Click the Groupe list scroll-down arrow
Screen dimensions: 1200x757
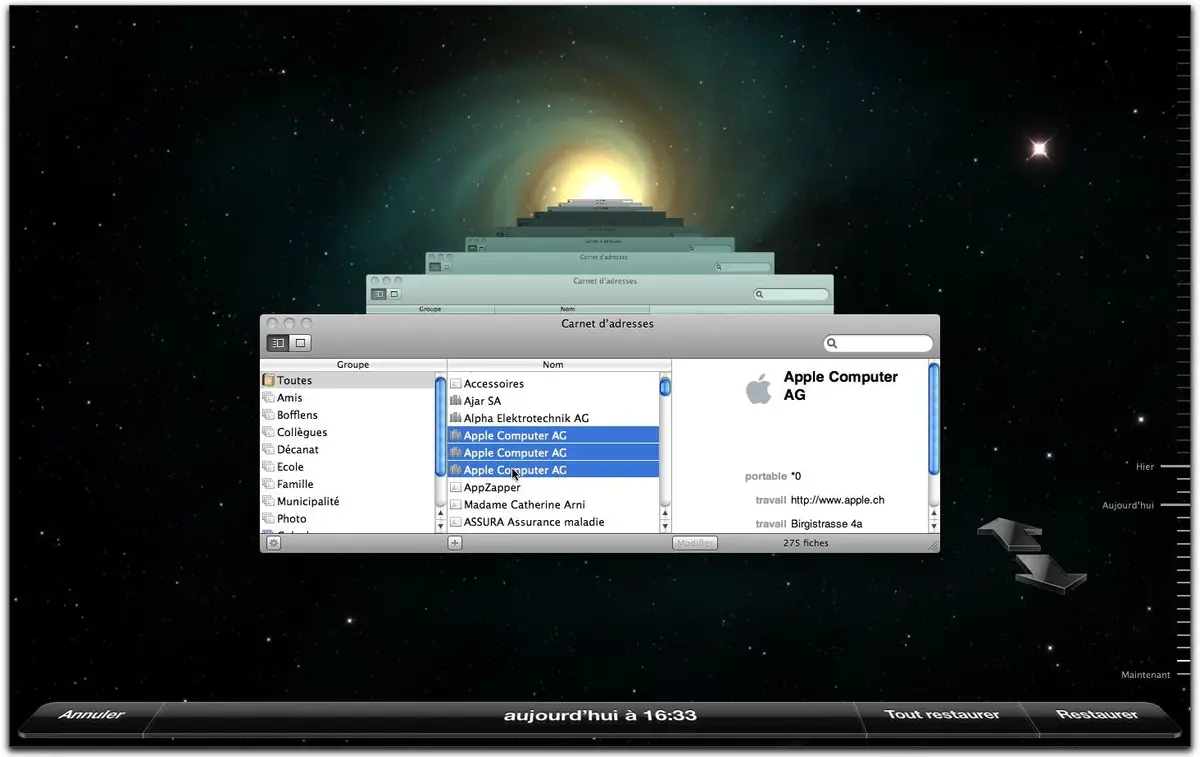(440, 525)
